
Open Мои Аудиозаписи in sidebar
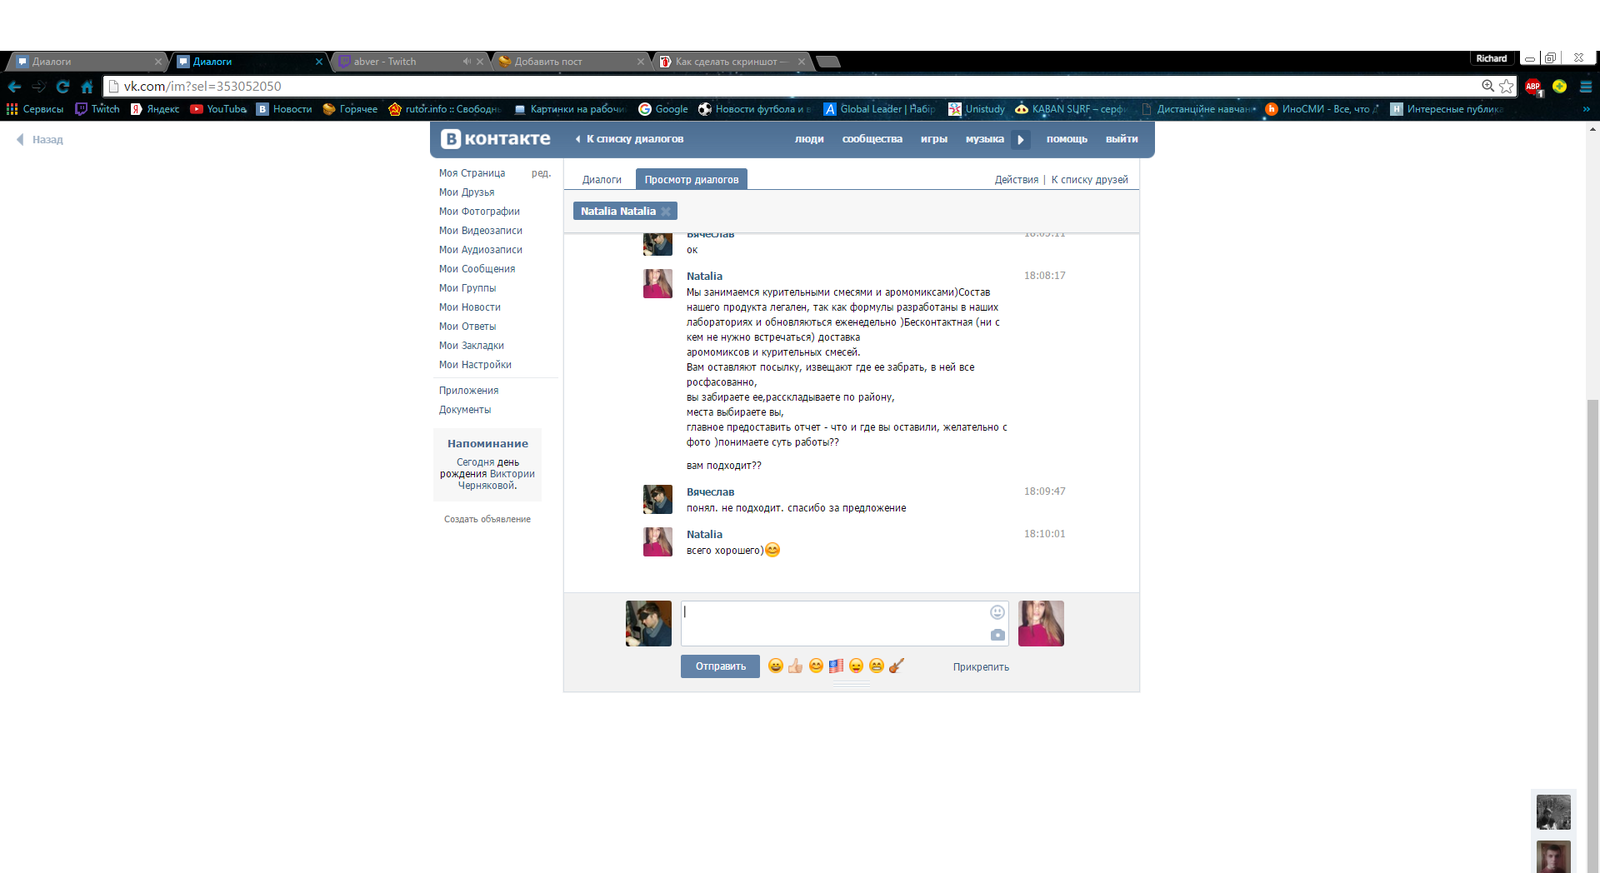tap(481, 250)
